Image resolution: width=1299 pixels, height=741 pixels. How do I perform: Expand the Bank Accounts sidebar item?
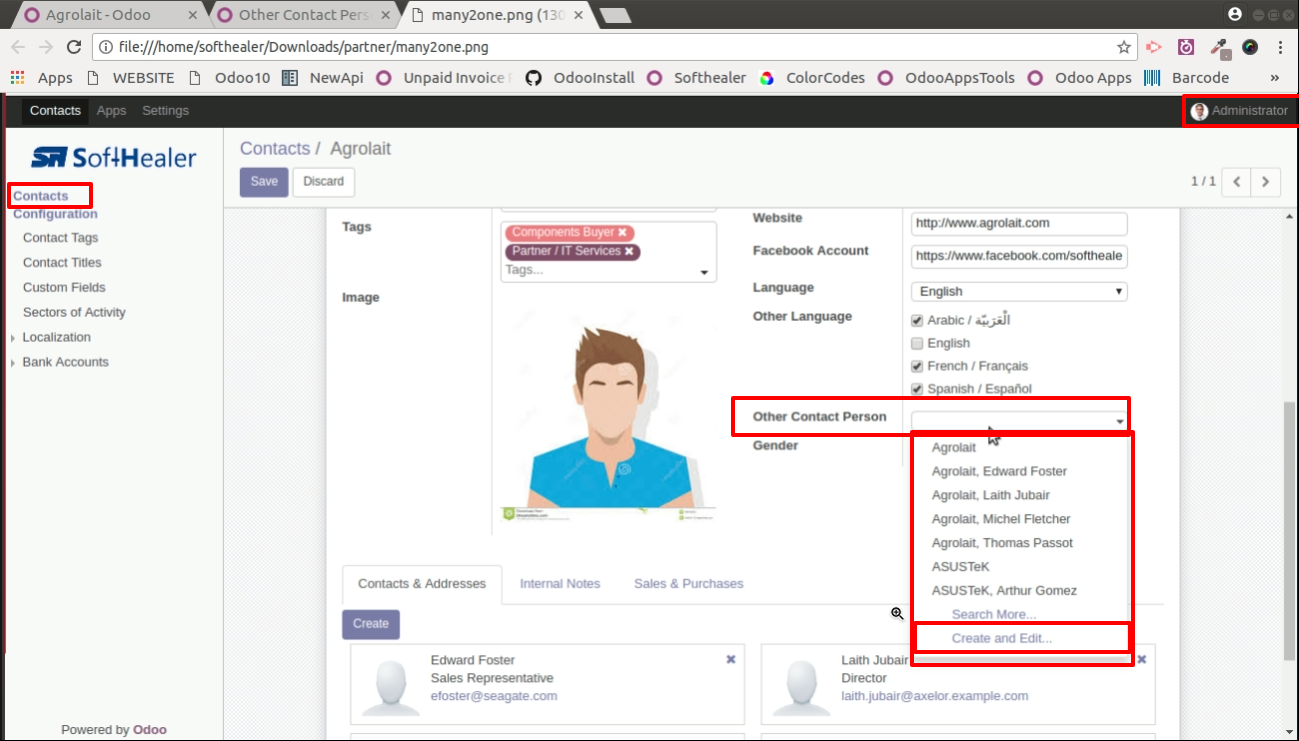click(x=59, y=362)
